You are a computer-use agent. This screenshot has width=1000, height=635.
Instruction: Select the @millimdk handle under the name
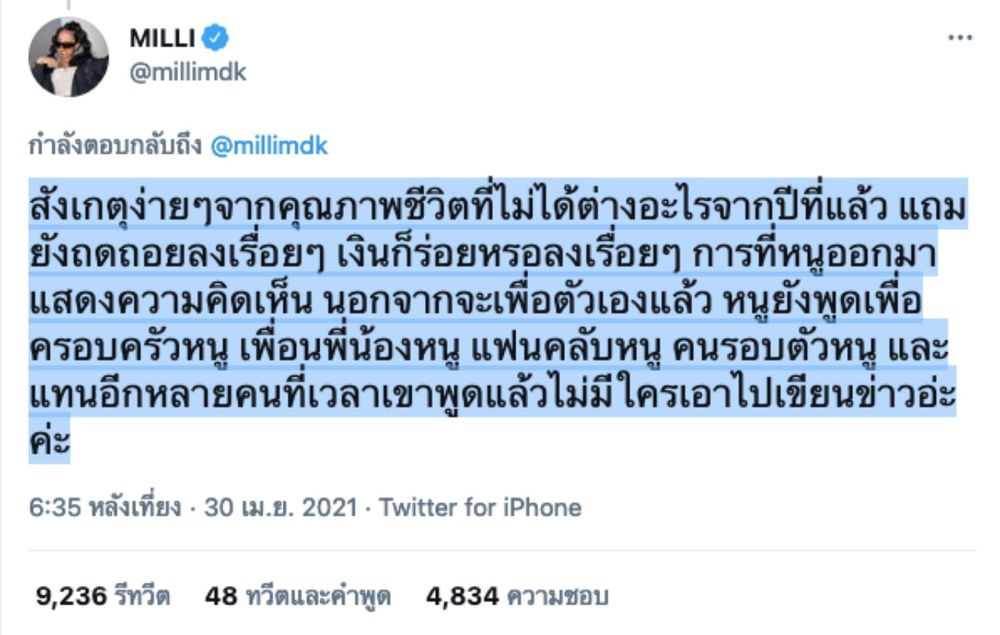188,72
